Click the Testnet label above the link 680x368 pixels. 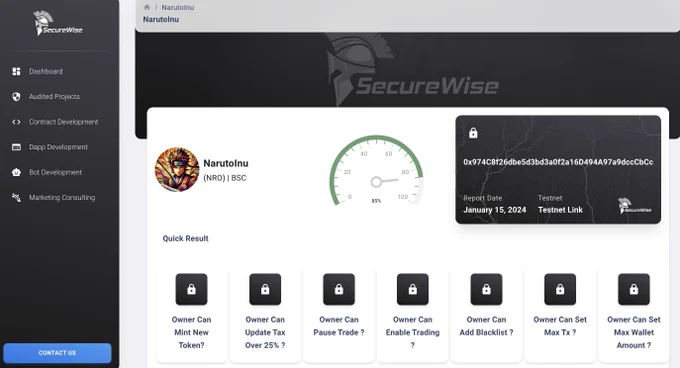coord(550,198)
